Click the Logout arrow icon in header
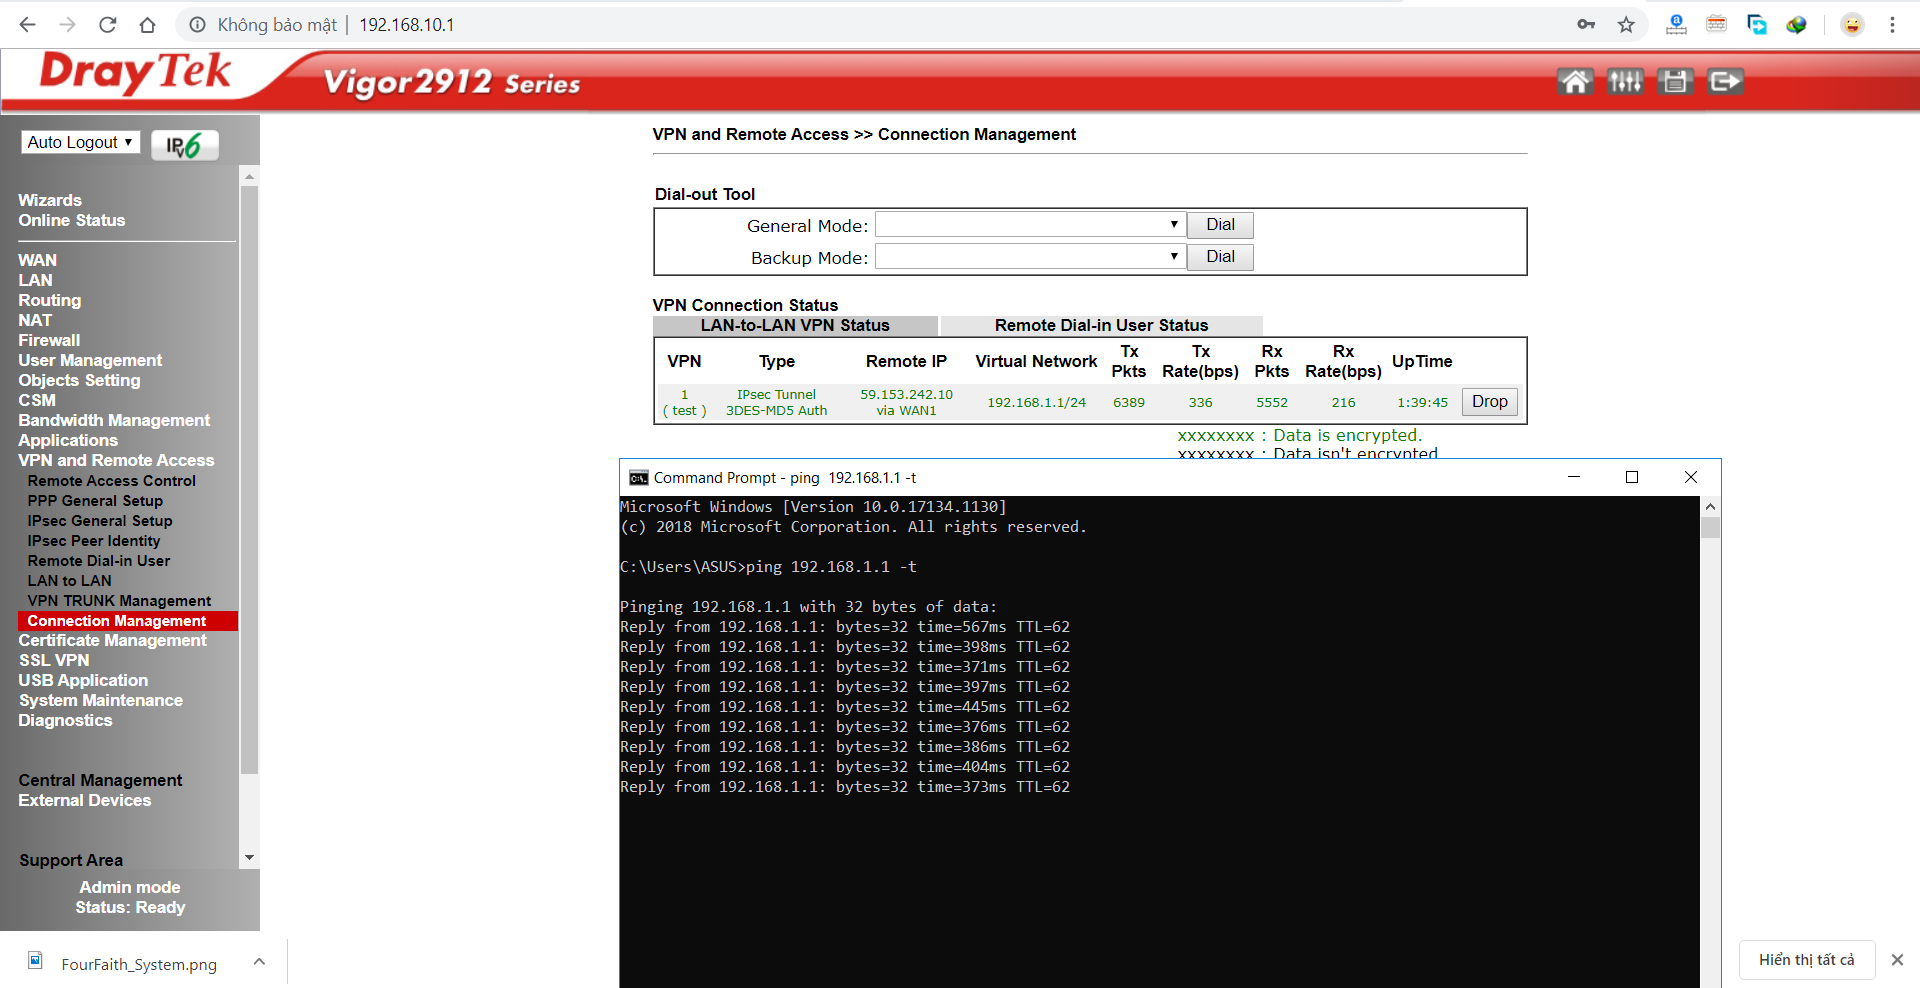This screenshot has height=988, width=1920. click(x=1725, y=81)
